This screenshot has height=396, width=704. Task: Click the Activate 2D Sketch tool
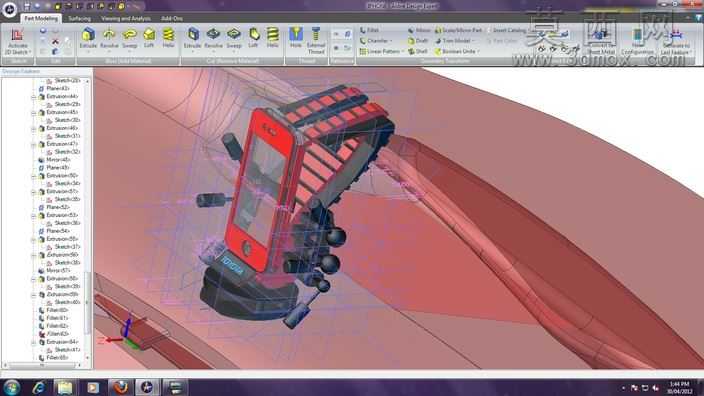coord(18,41)
